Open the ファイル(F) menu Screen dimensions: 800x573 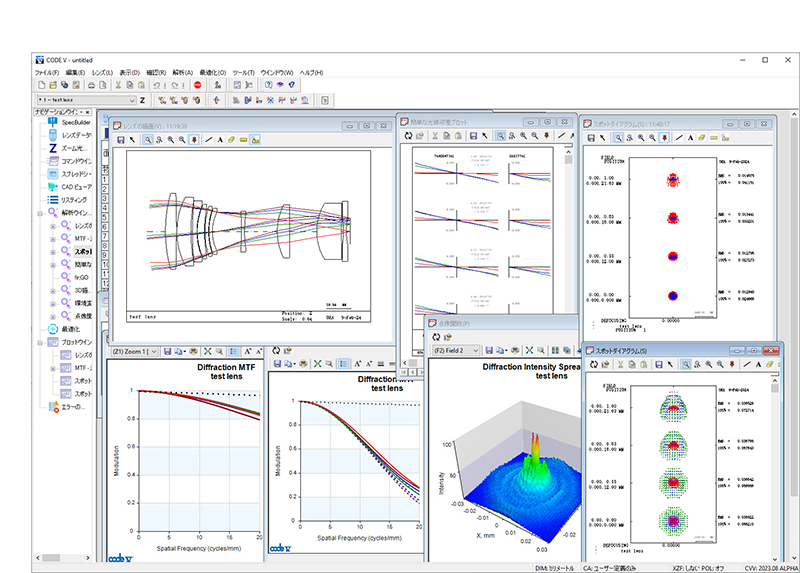click(46, 73)
